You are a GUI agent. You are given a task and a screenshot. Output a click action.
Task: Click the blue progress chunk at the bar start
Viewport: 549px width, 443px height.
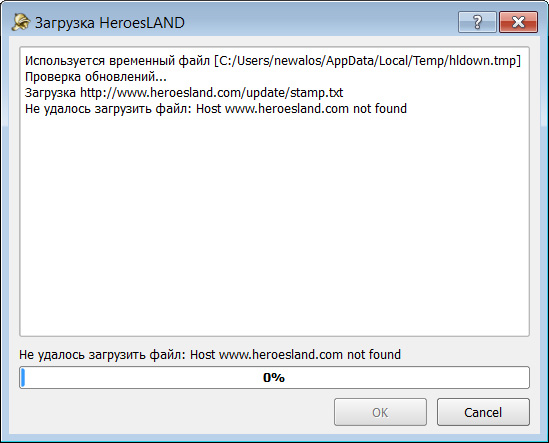tap(23, 378)
